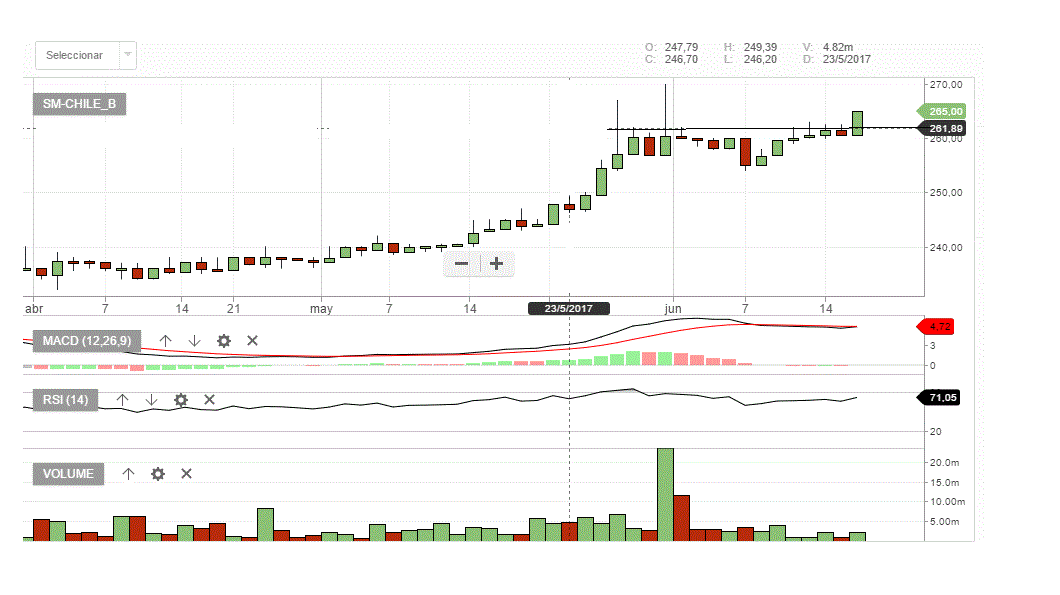The width and height of the screenshot is (1060, 595).
Task: Click the 'abr' label on time axis
Action: click(34, 309)
